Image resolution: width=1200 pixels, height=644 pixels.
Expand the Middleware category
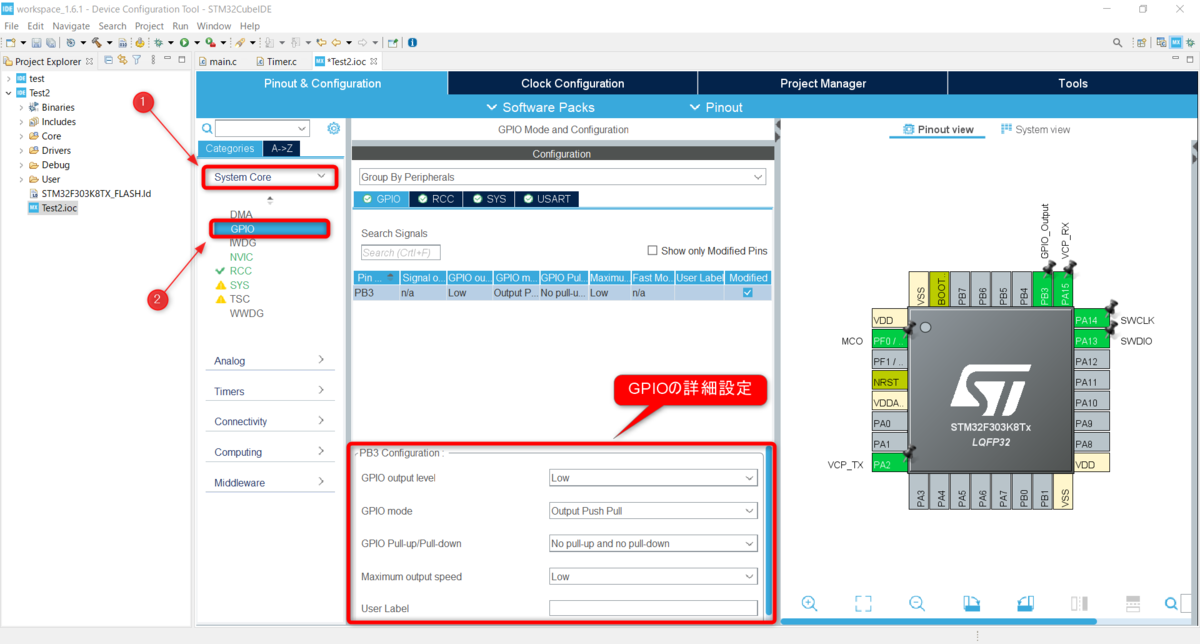click(269, 482)
